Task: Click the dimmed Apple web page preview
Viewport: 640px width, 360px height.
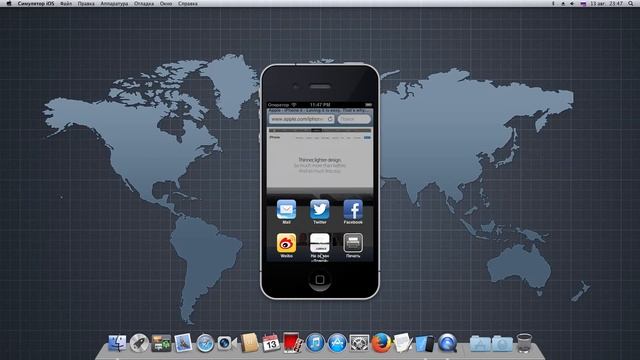Action: (320, 157)
